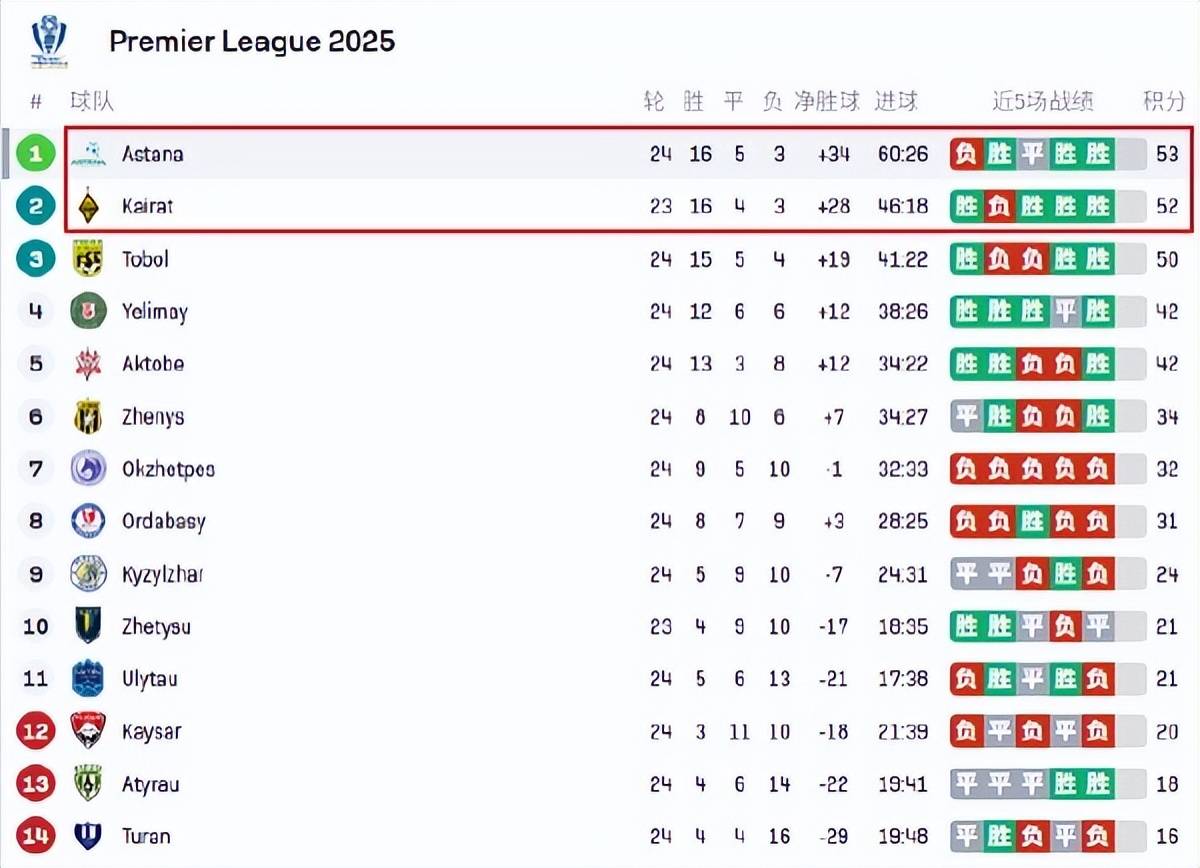1200x868 pixels.
Task: Click the Tobol team badge
Action: click(88, 259)
